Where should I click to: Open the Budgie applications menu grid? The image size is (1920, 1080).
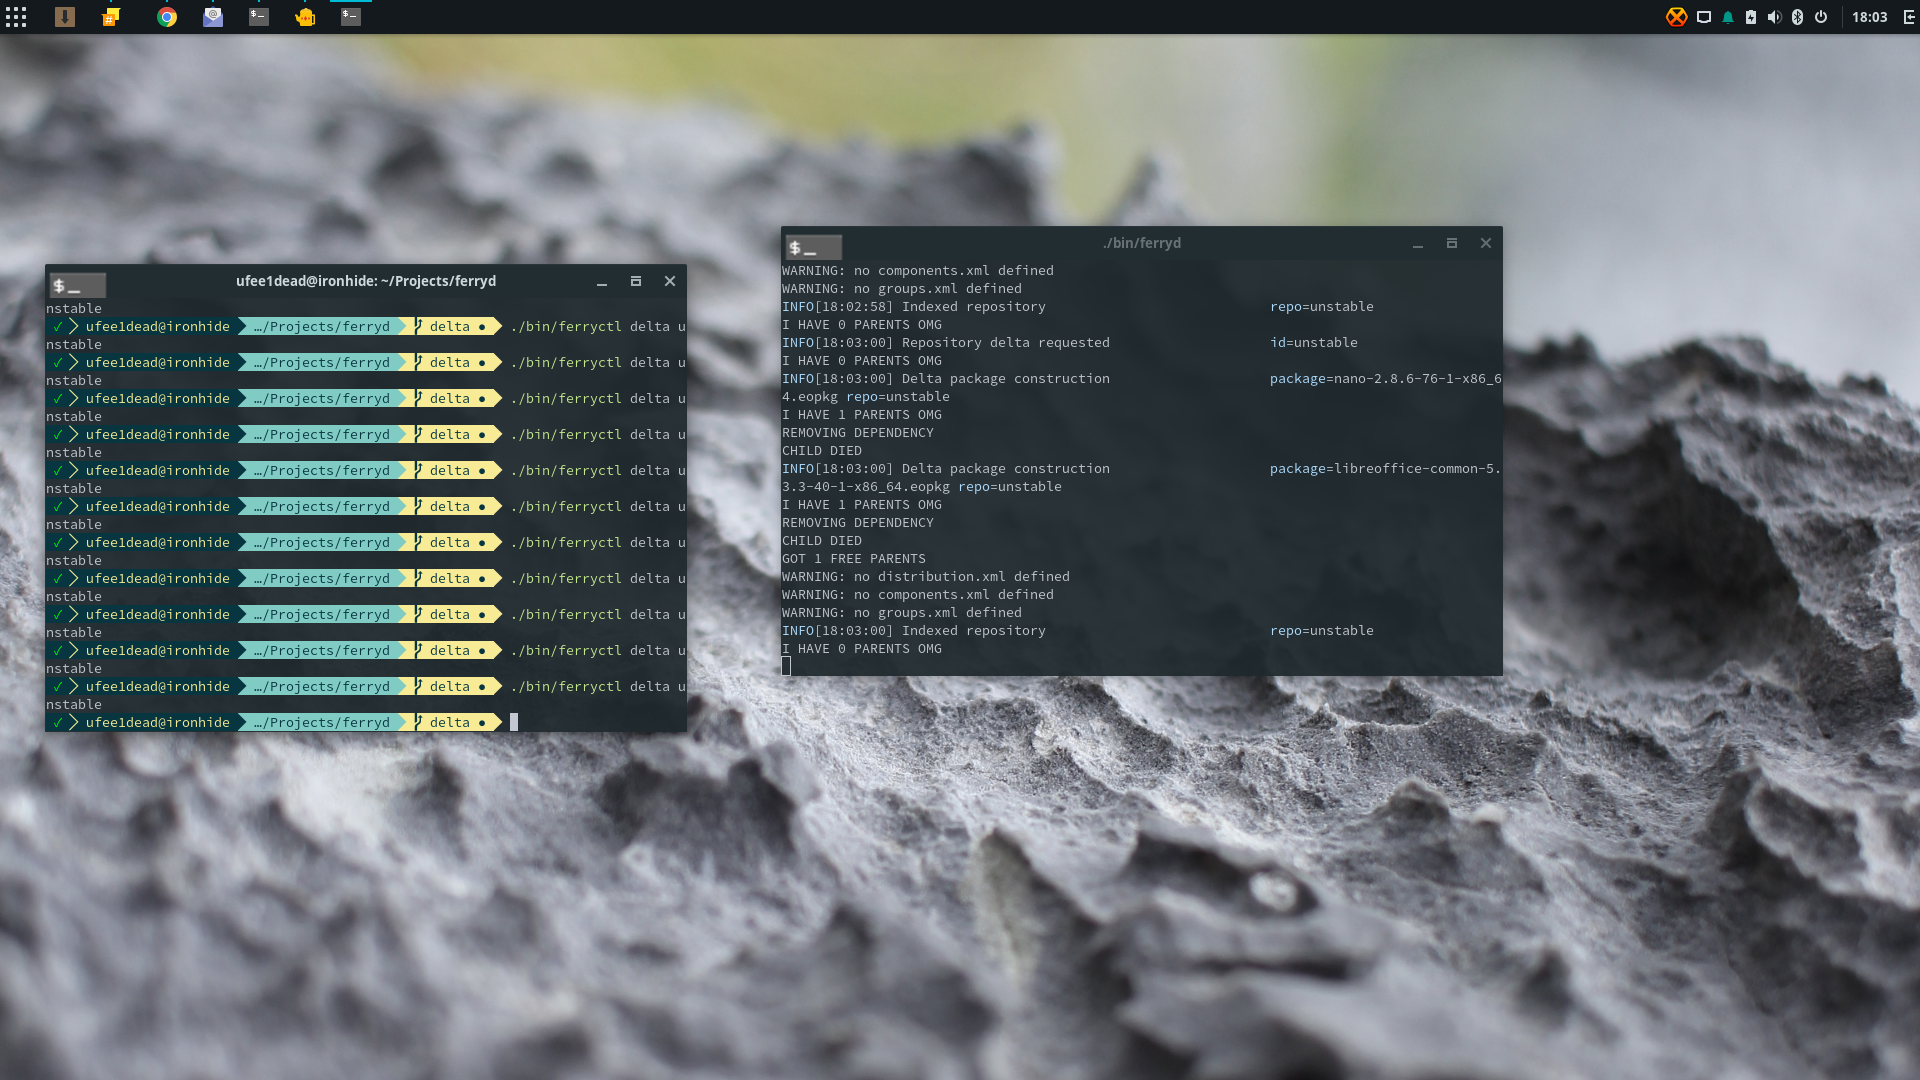click(16, 17)
